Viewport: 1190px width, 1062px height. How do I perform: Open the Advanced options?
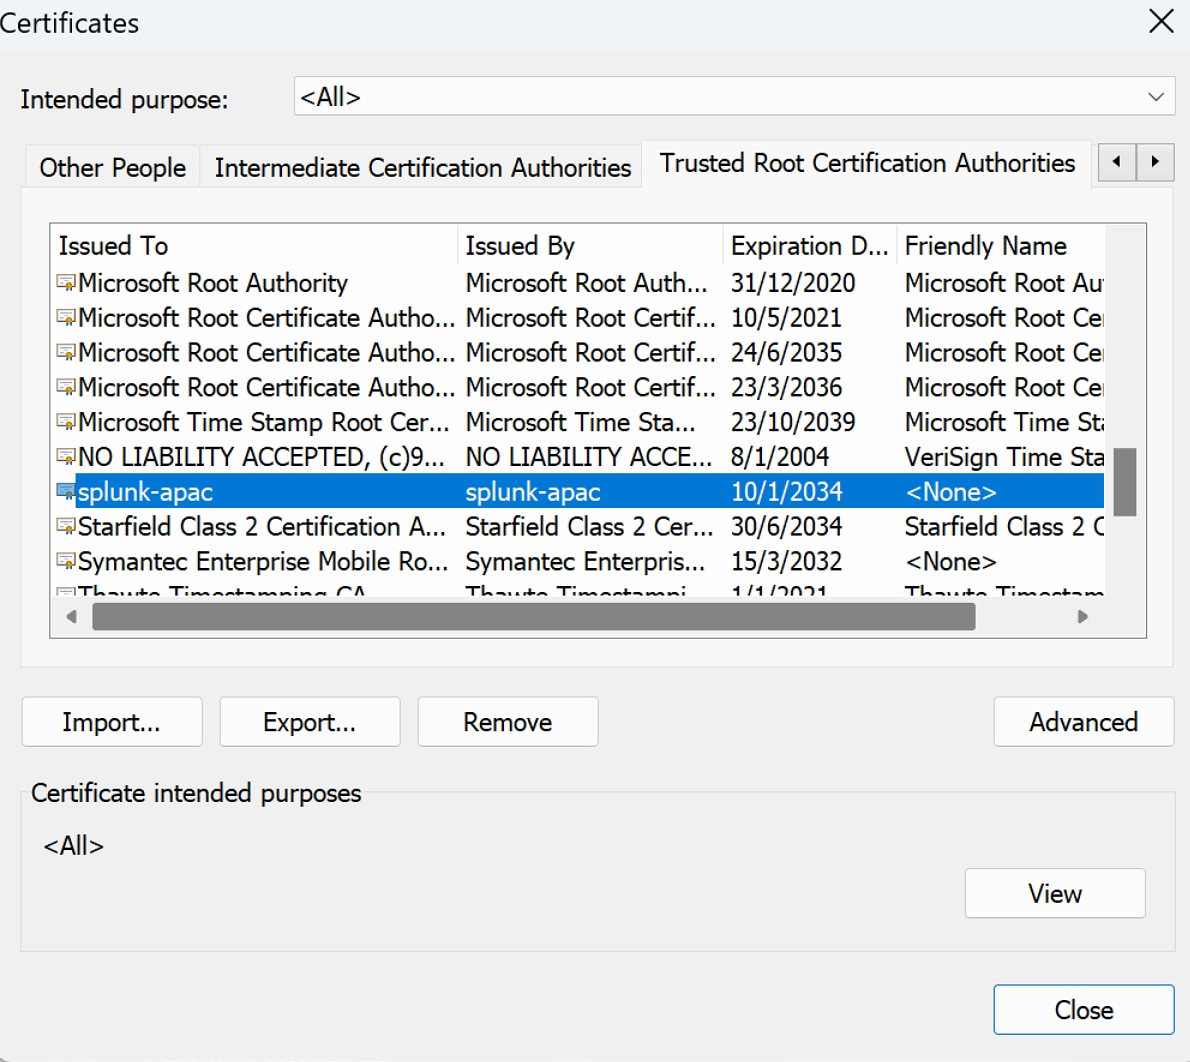[x=1084, y=722]
